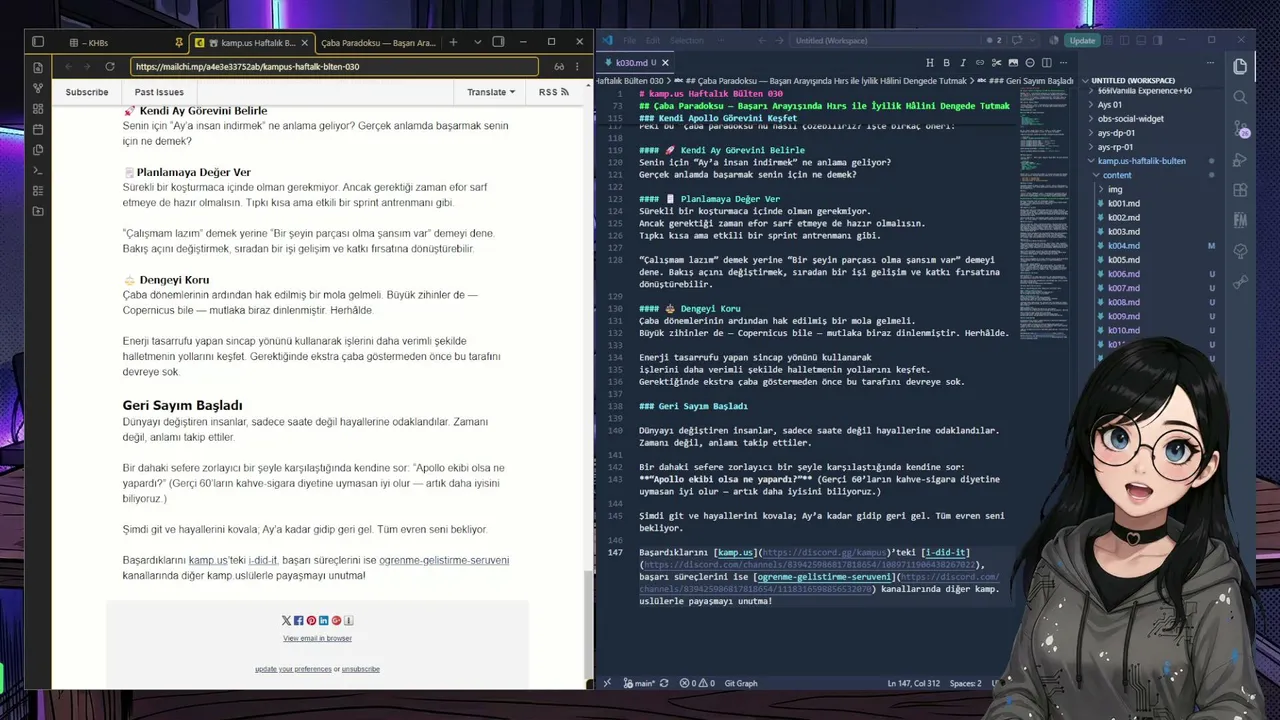Expand the Ays 01 folder
The width and height of the screenshot is (1280, 720).
point(1110,104)
